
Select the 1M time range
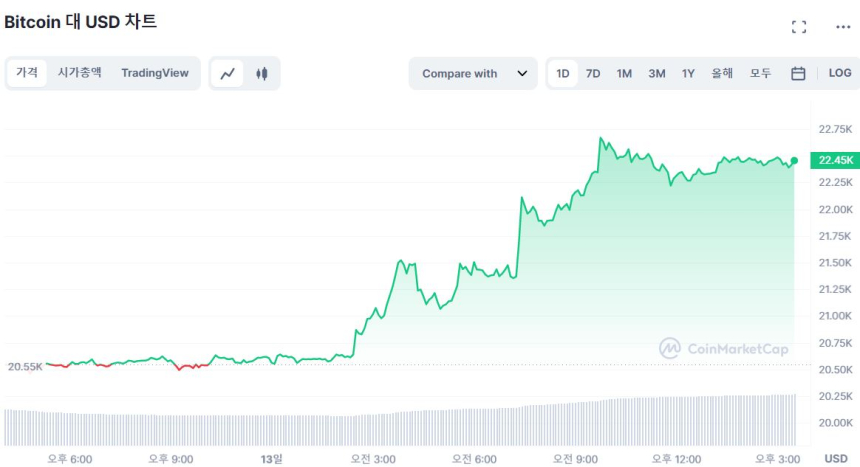(624, 73)
